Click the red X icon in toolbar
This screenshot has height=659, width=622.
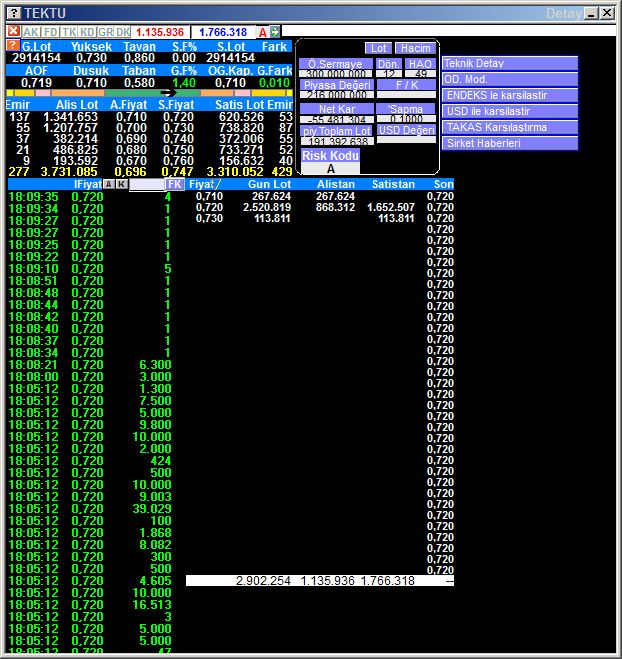[13, 32]
